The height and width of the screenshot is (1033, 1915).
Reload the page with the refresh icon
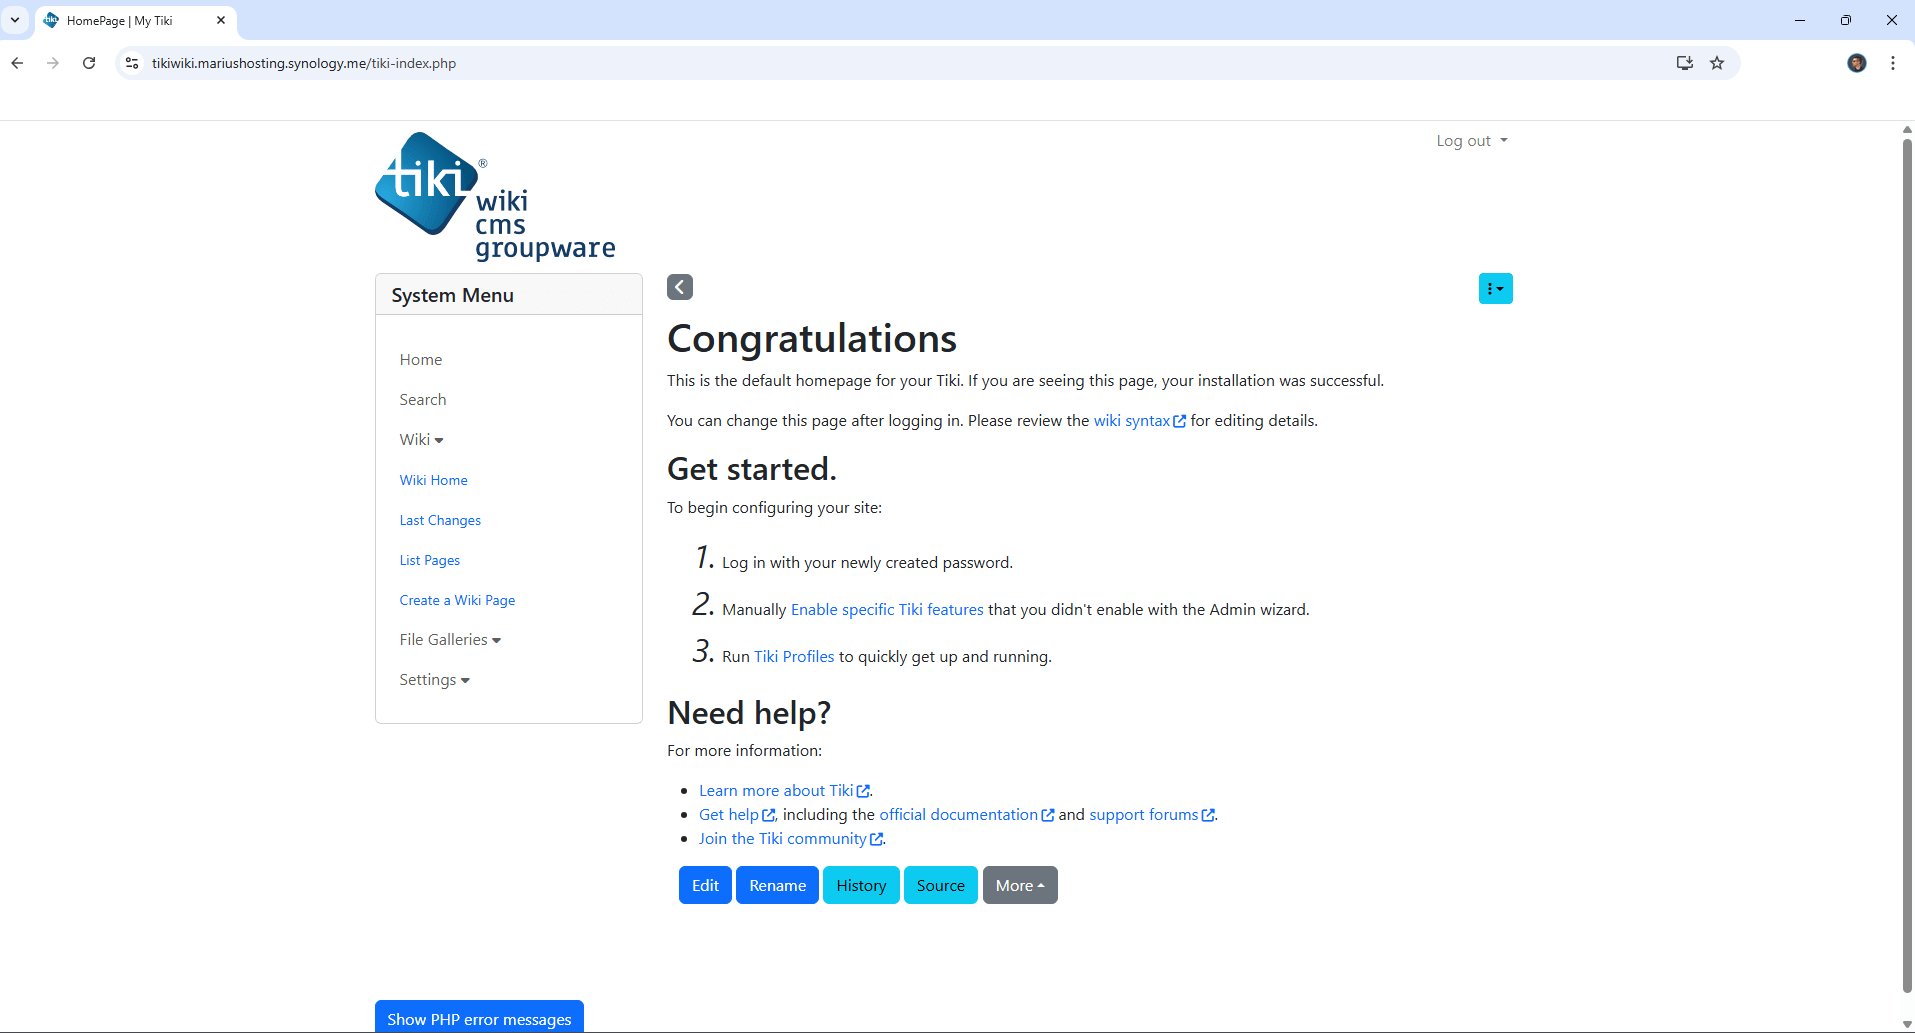89,63
